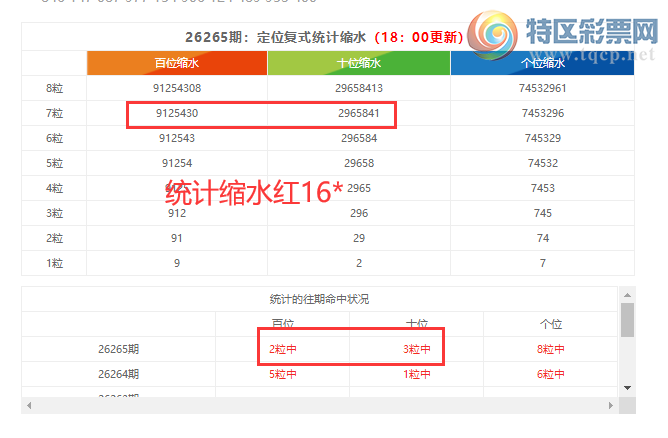Click the 3粒 row label
The height and width of the screenshot is (438, 668).
tap(55, 213)
